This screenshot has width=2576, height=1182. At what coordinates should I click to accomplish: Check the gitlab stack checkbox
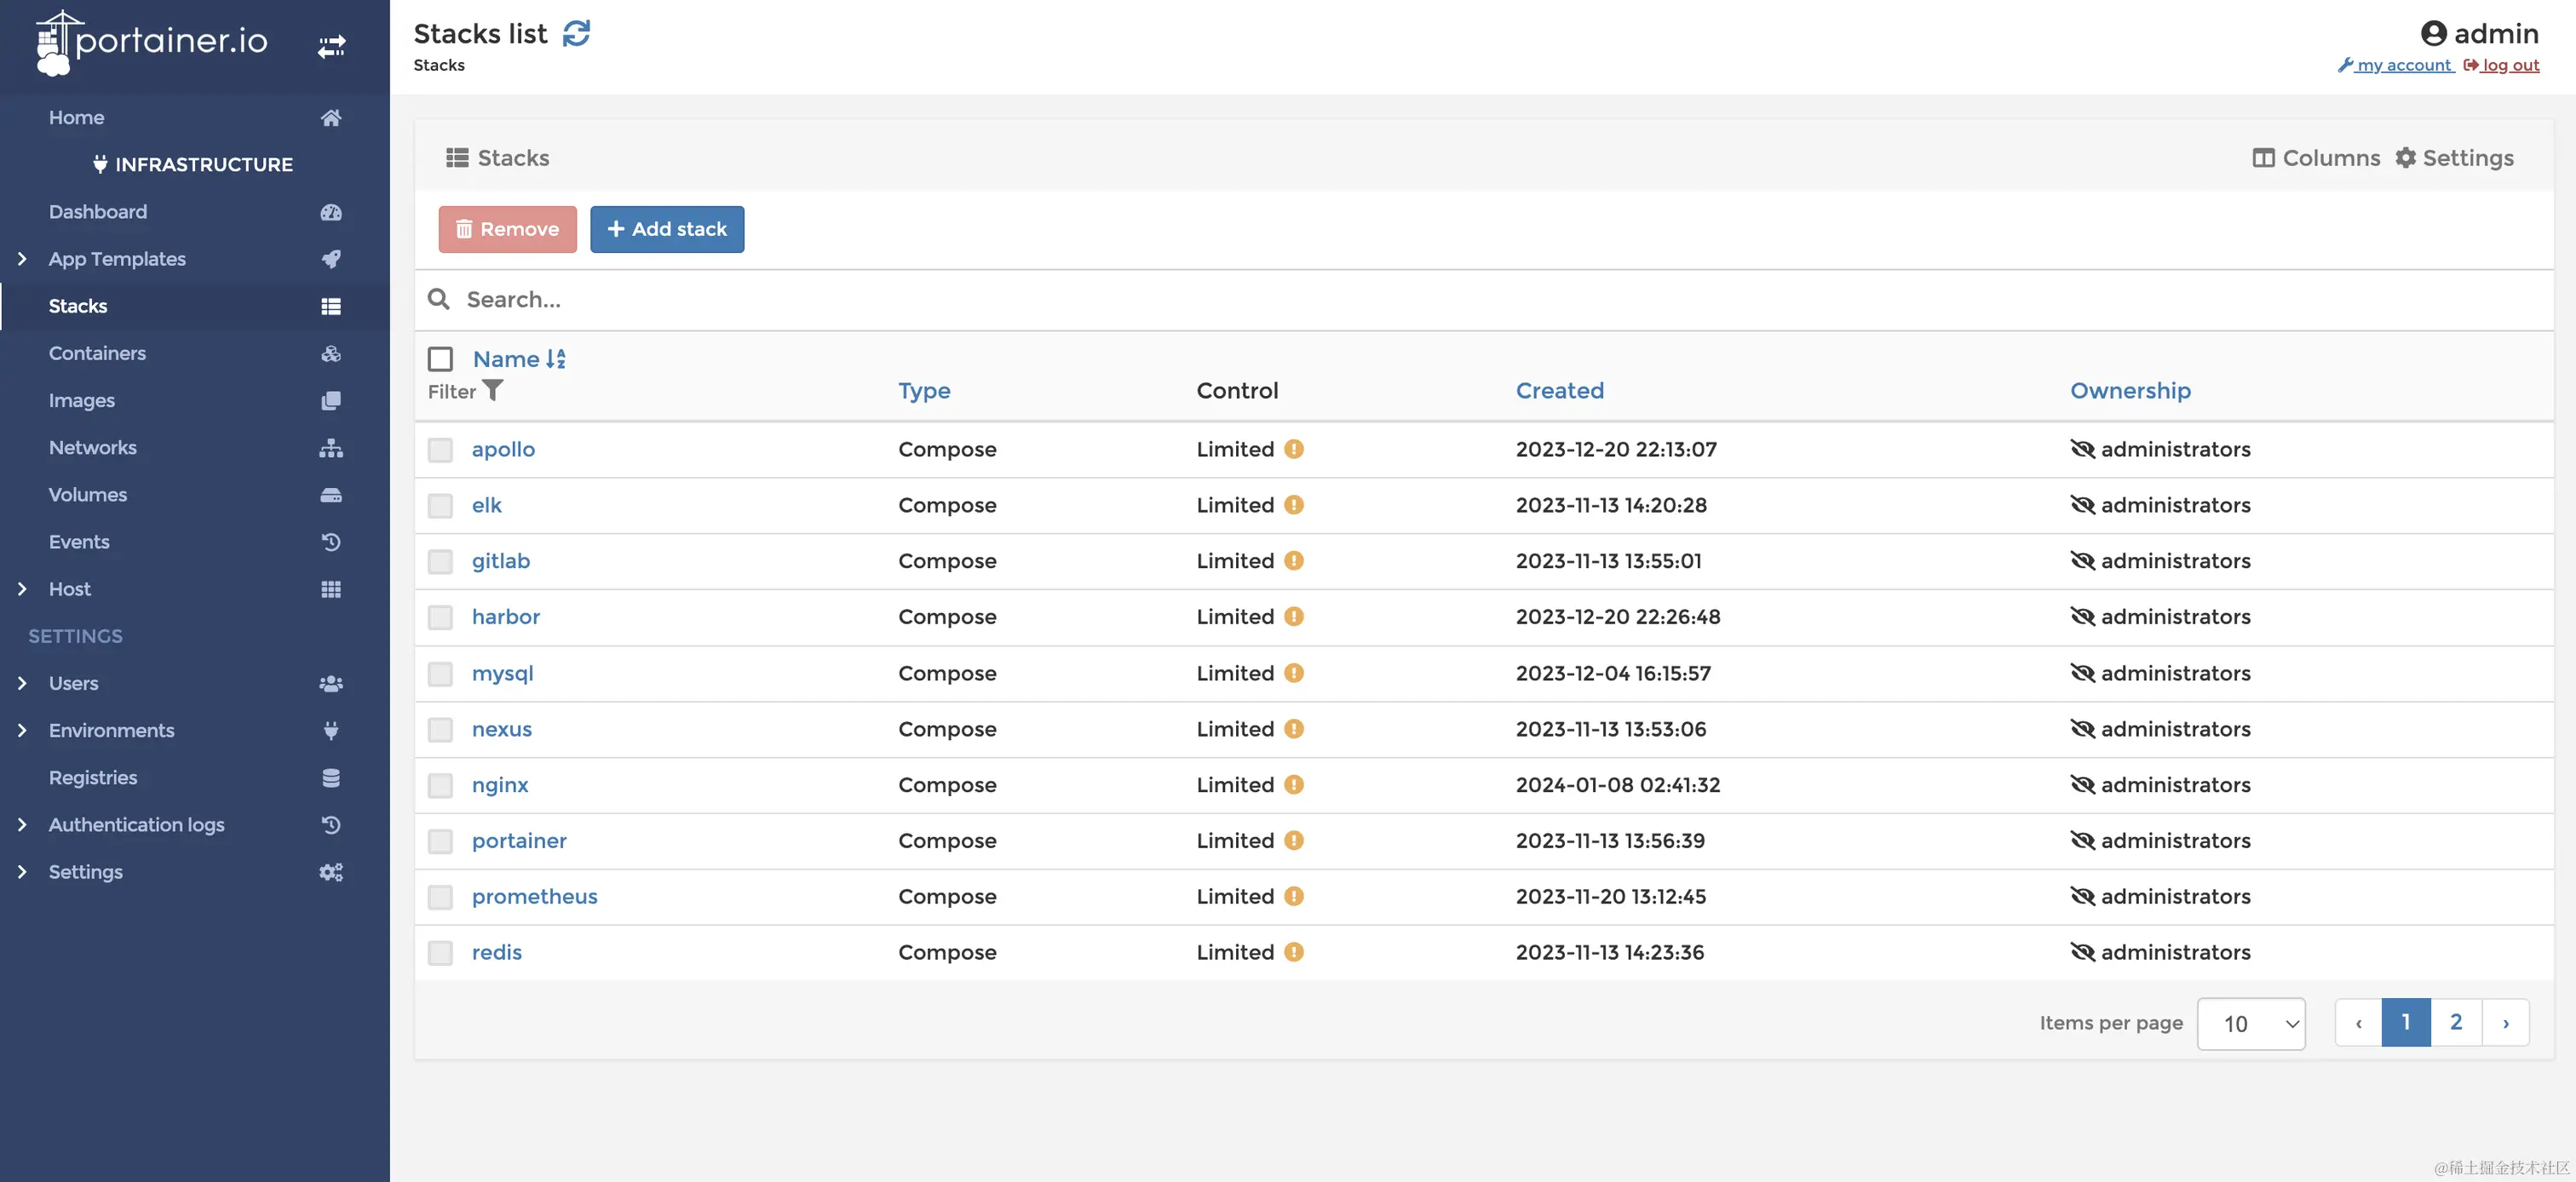click(x=440, y=562)
